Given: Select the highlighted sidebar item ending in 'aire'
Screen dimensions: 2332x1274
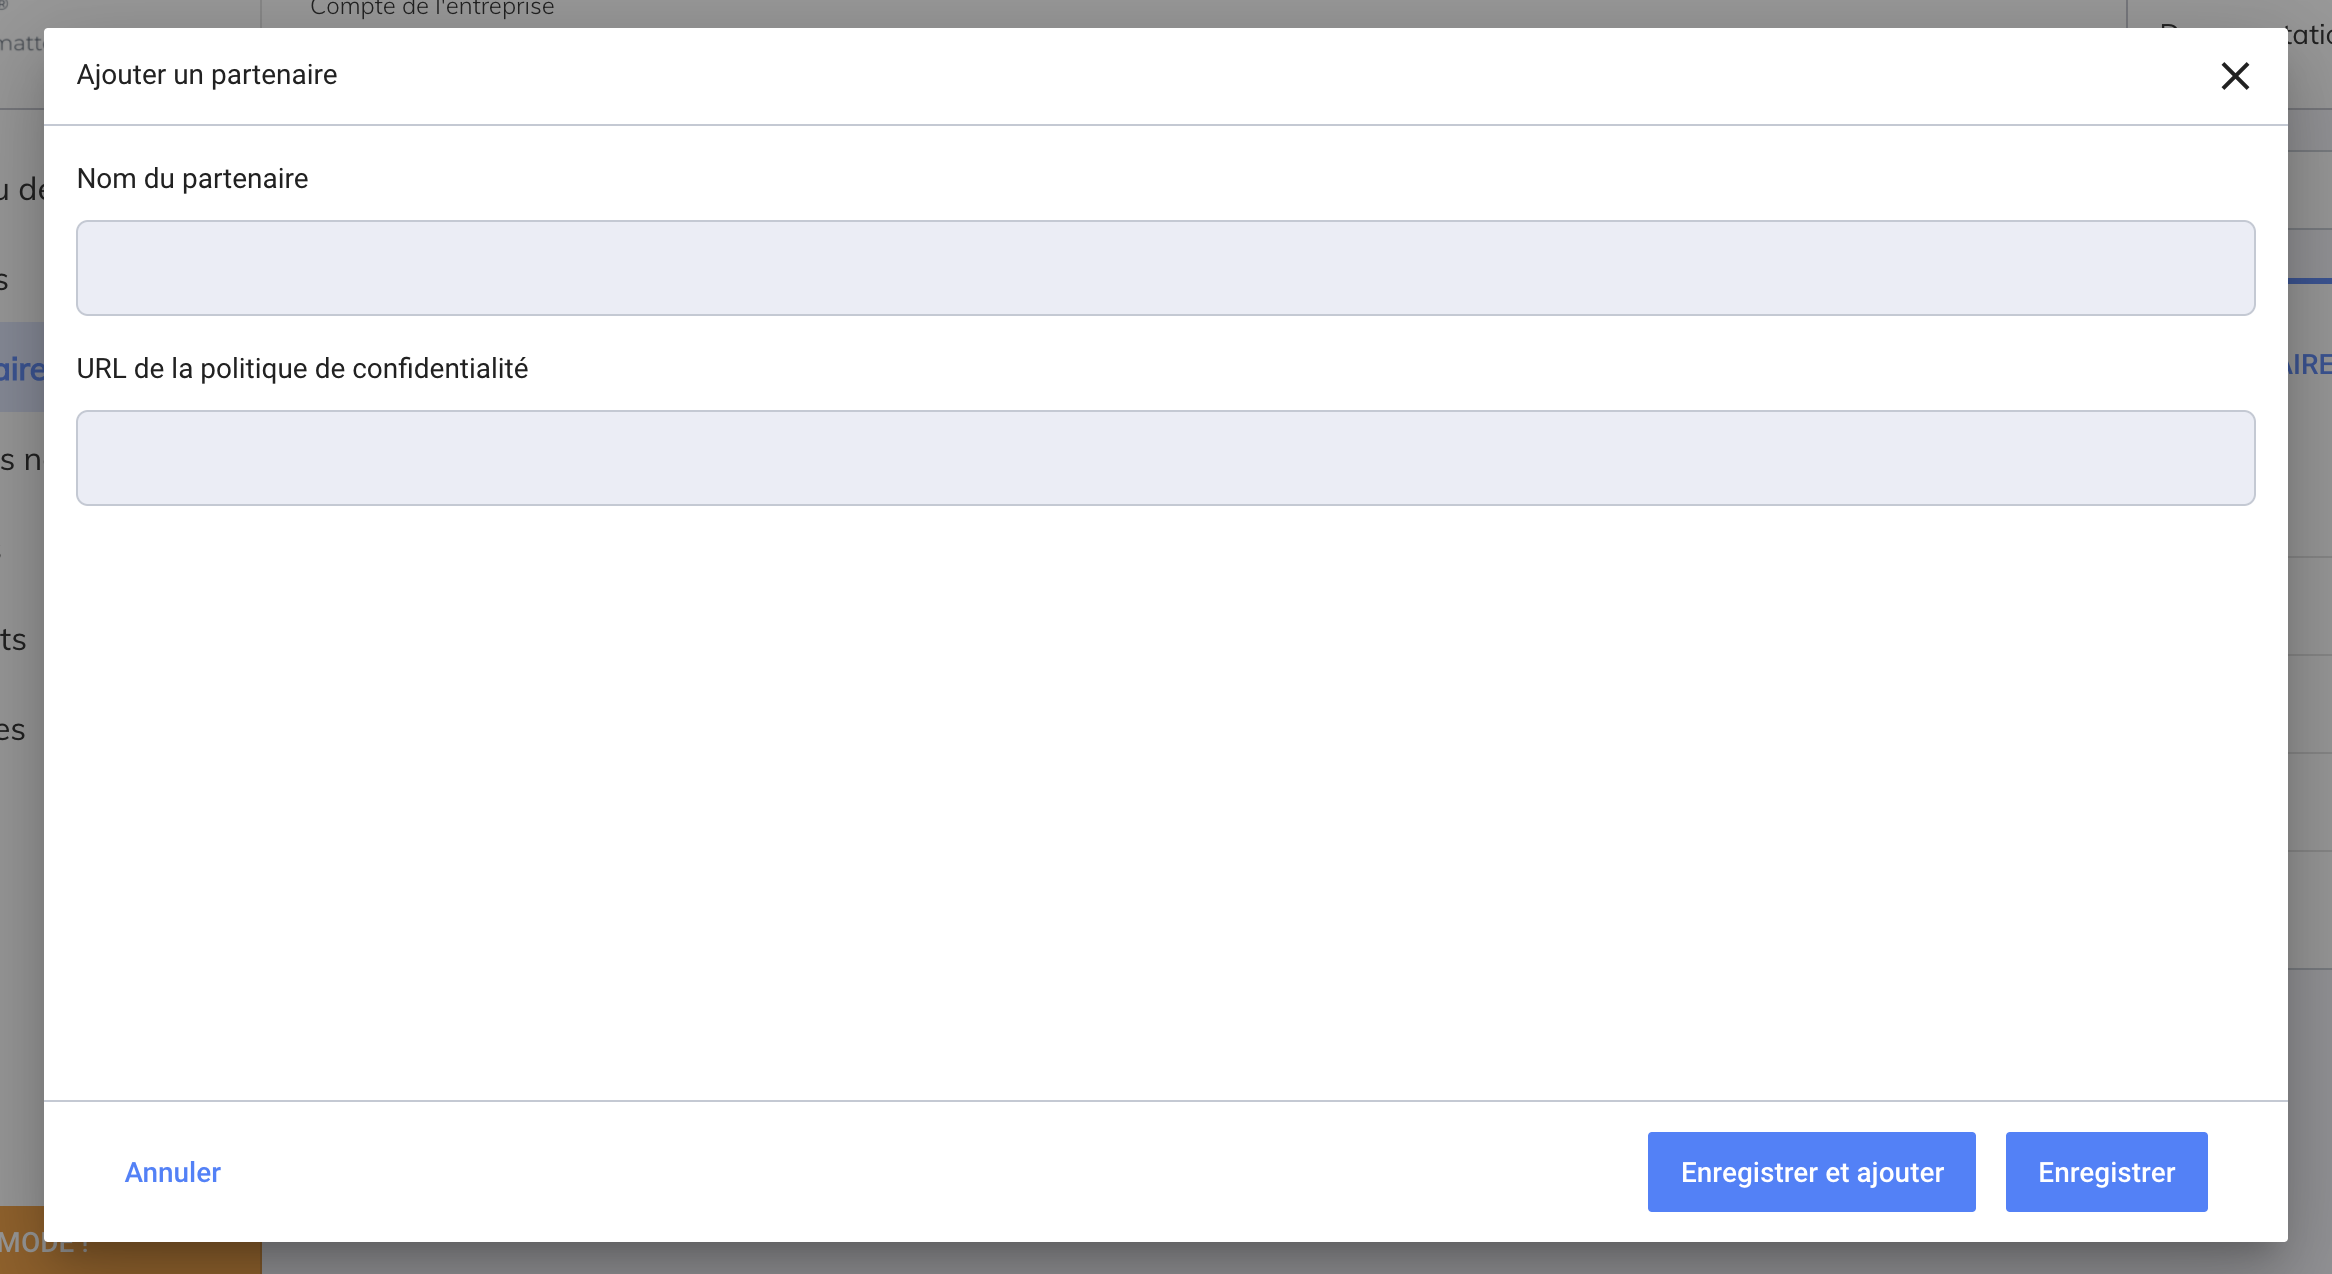Looking at the screenshot, I should pos(20,369).
